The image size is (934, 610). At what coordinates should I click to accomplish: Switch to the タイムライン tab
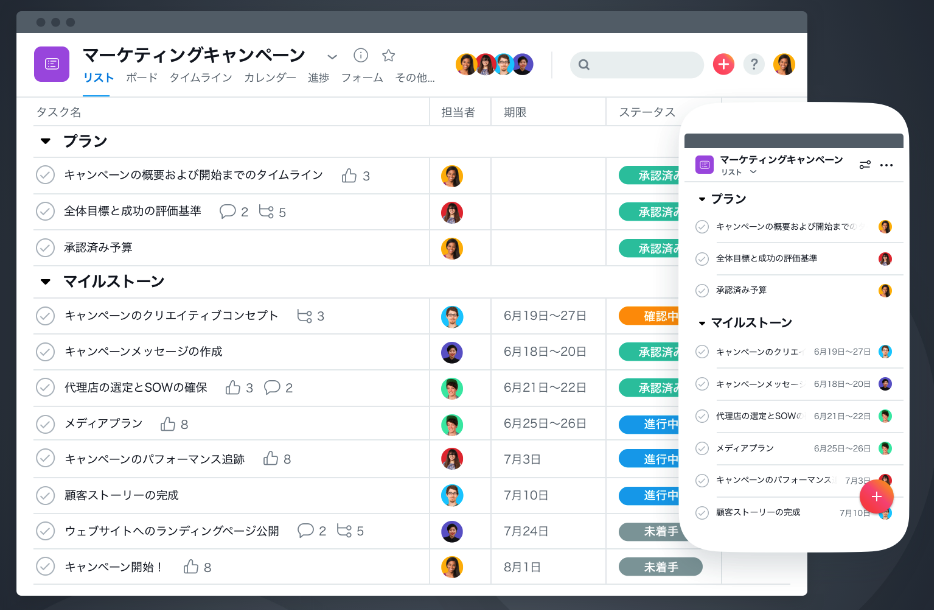click(200, 78)
